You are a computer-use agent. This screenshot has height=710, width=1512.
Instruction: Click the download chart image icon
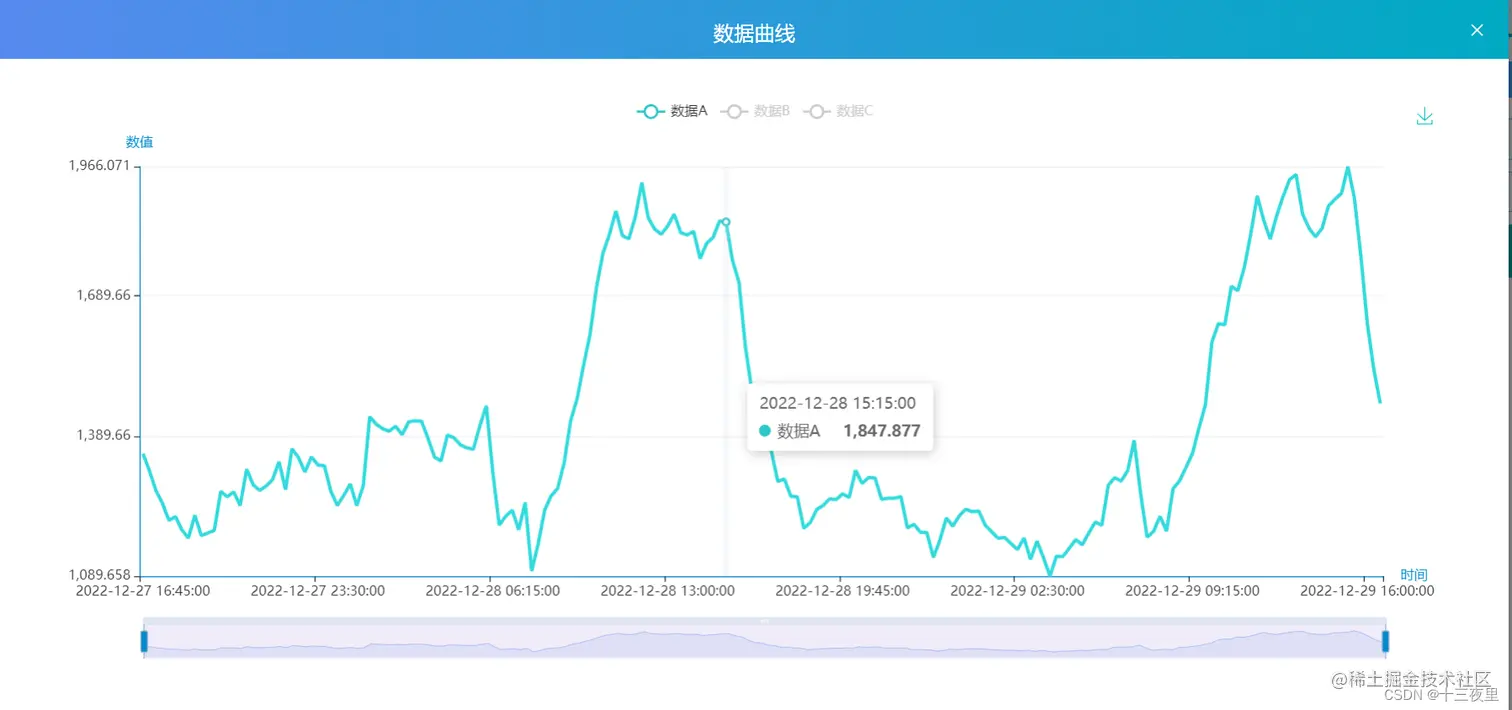(x=1424, y=117)
